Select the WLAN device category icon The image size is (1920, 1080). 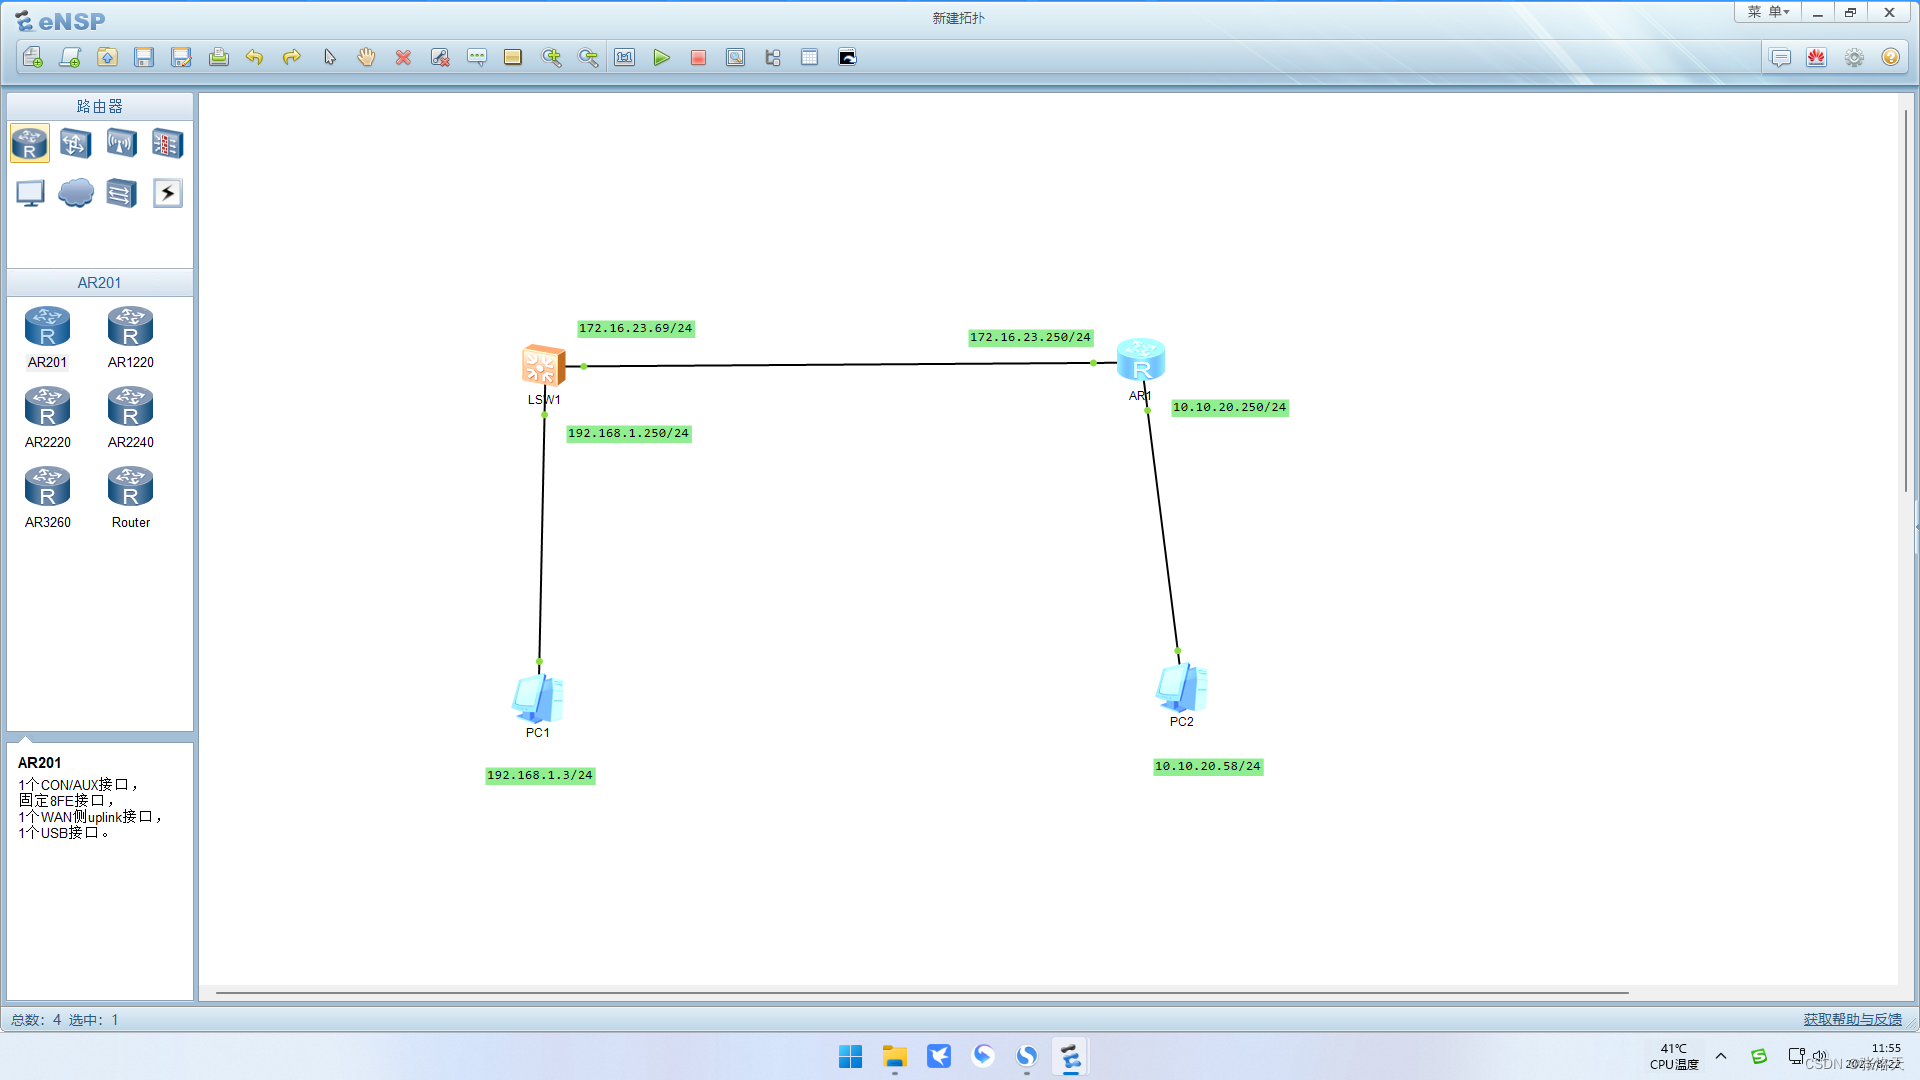click(121, 144)
